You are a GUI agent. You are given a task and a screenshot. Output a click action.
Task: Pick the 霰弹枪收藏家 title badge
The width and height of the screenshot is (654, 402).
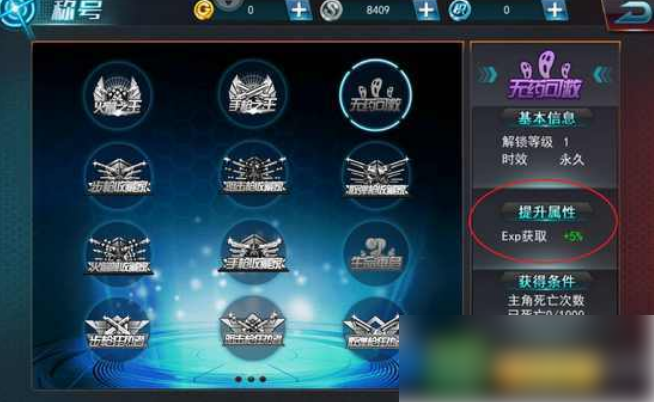[376, 175]
